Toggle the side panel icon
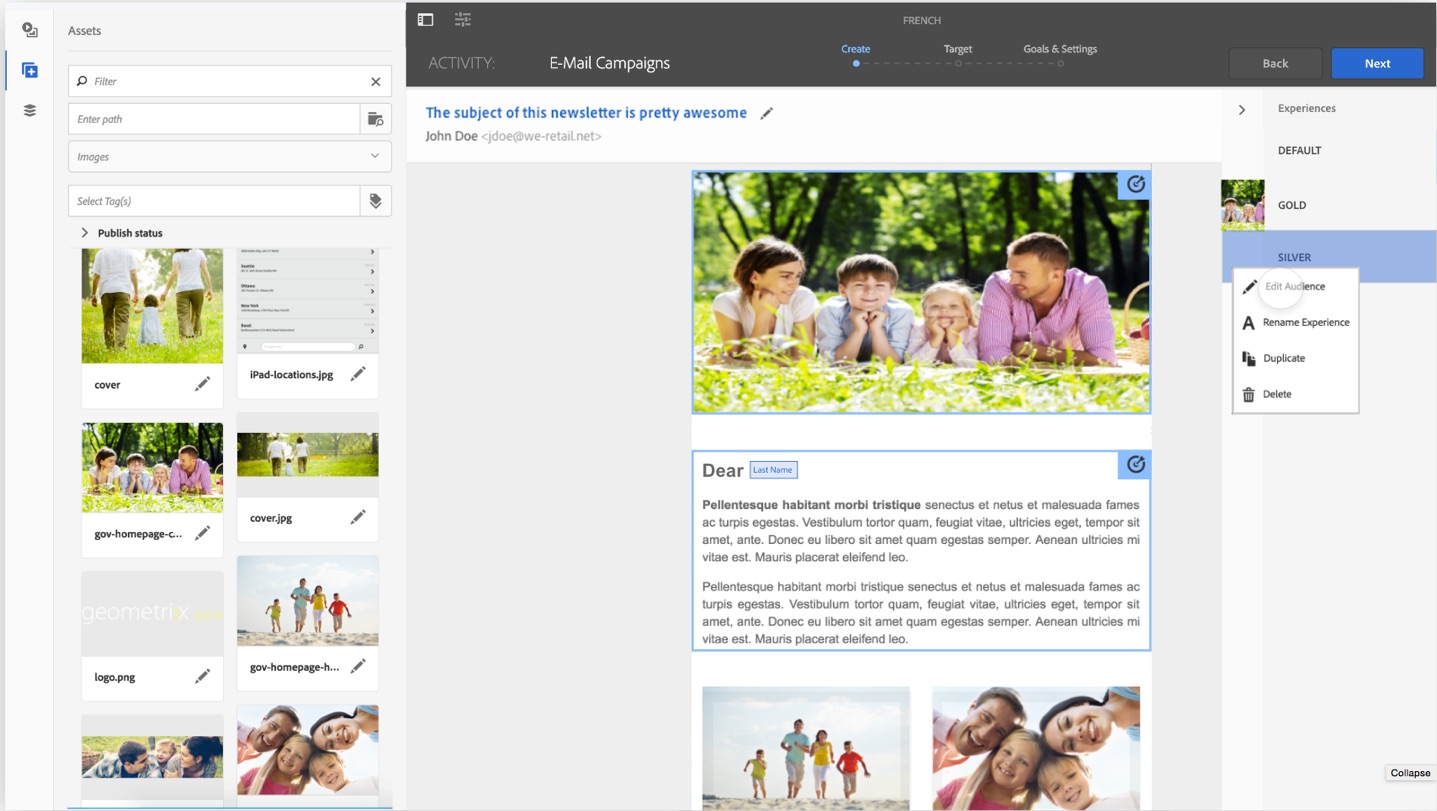The width and height of the screenshot is (1437, 811). [425, 19]
